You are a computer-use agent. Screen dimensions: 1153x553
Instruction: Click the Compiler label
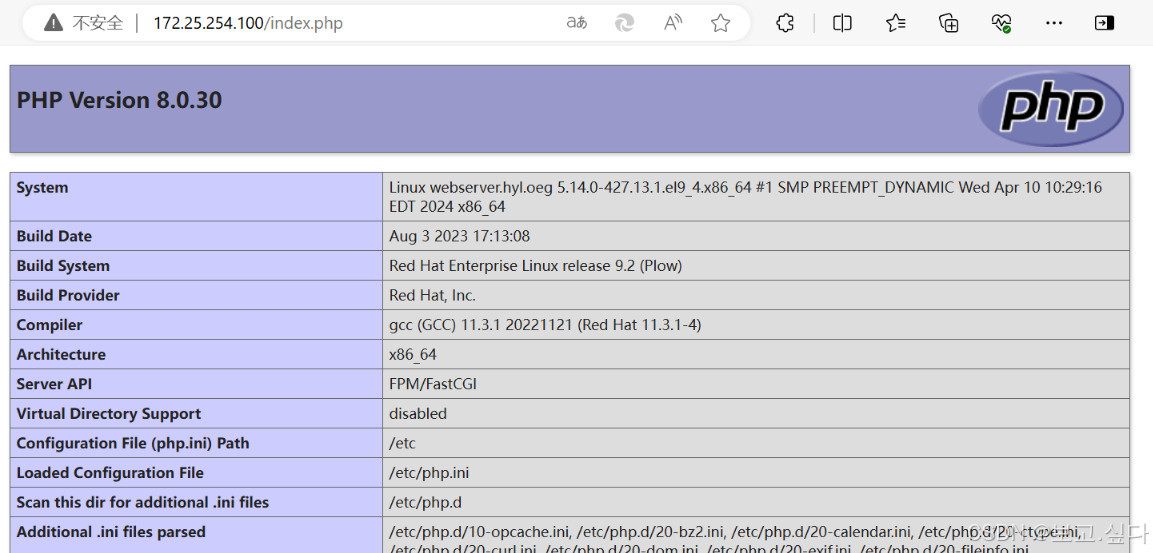[x=49, y=324]
